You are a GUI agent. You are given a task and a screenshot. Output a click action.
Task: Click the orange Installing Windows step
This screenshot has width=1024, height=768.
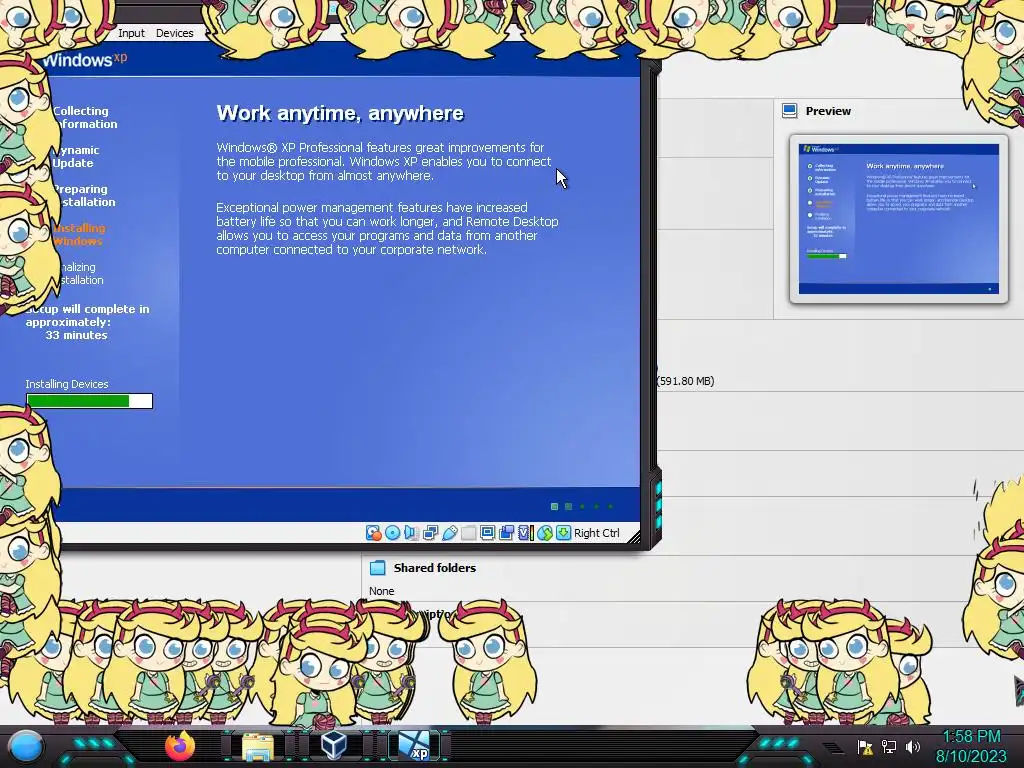pyautogui.click(x=79, y=234)
